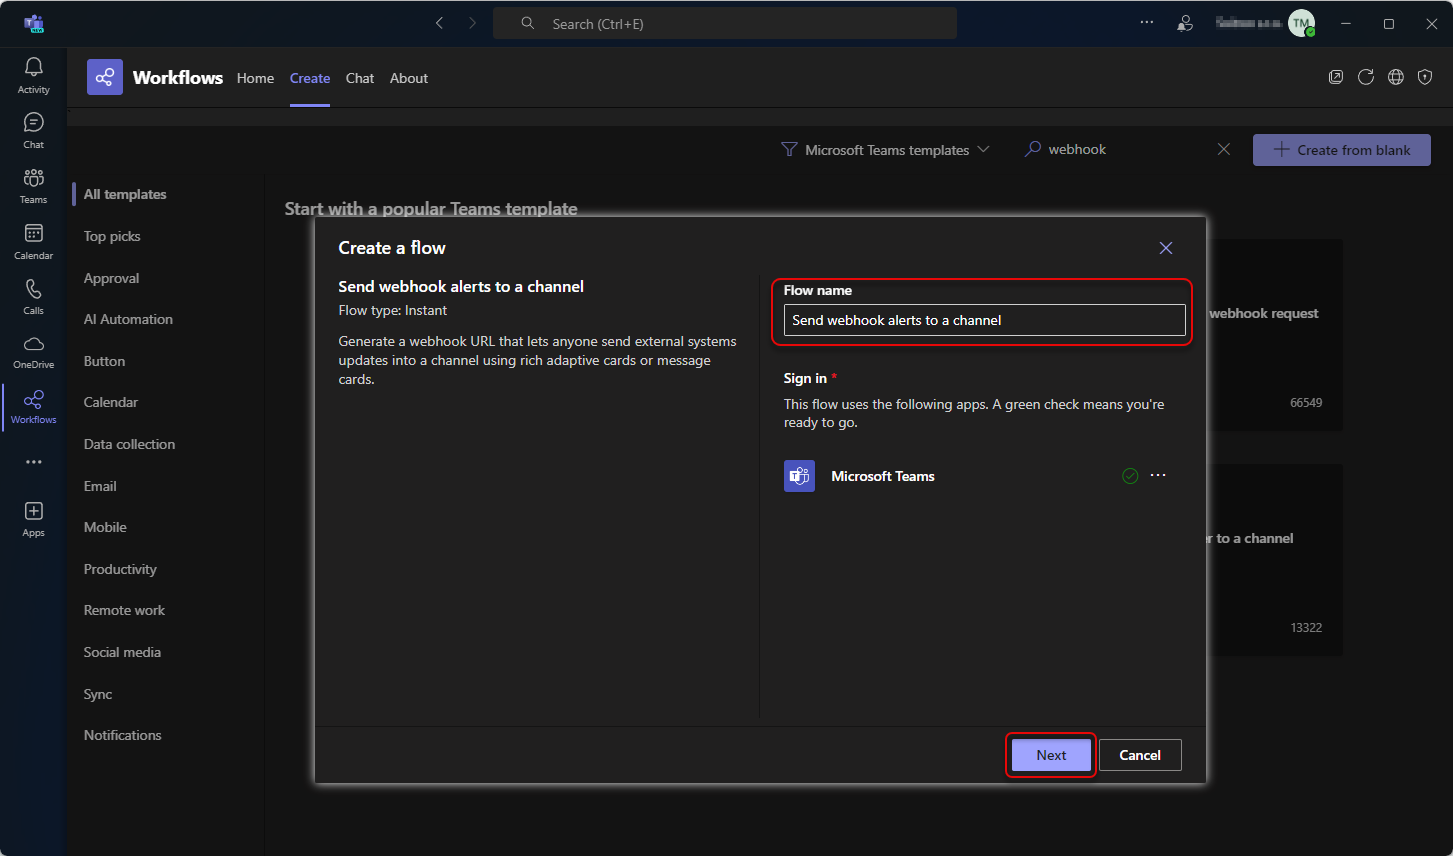Open the Microsoft Teams templates filter dropdown
Image resolution: width=1453 pixels, height=856 pixels.
pyautogui.click(x=886, y=149)
